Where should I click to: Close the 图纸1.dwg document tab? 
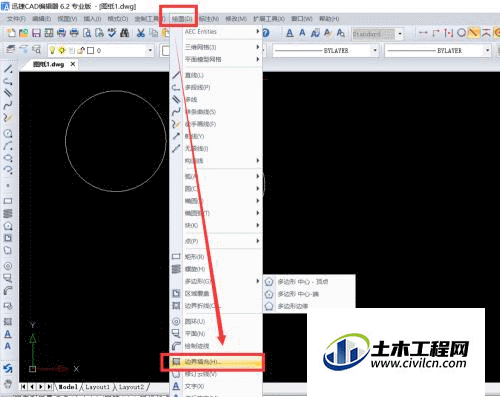tap(73, 64)
